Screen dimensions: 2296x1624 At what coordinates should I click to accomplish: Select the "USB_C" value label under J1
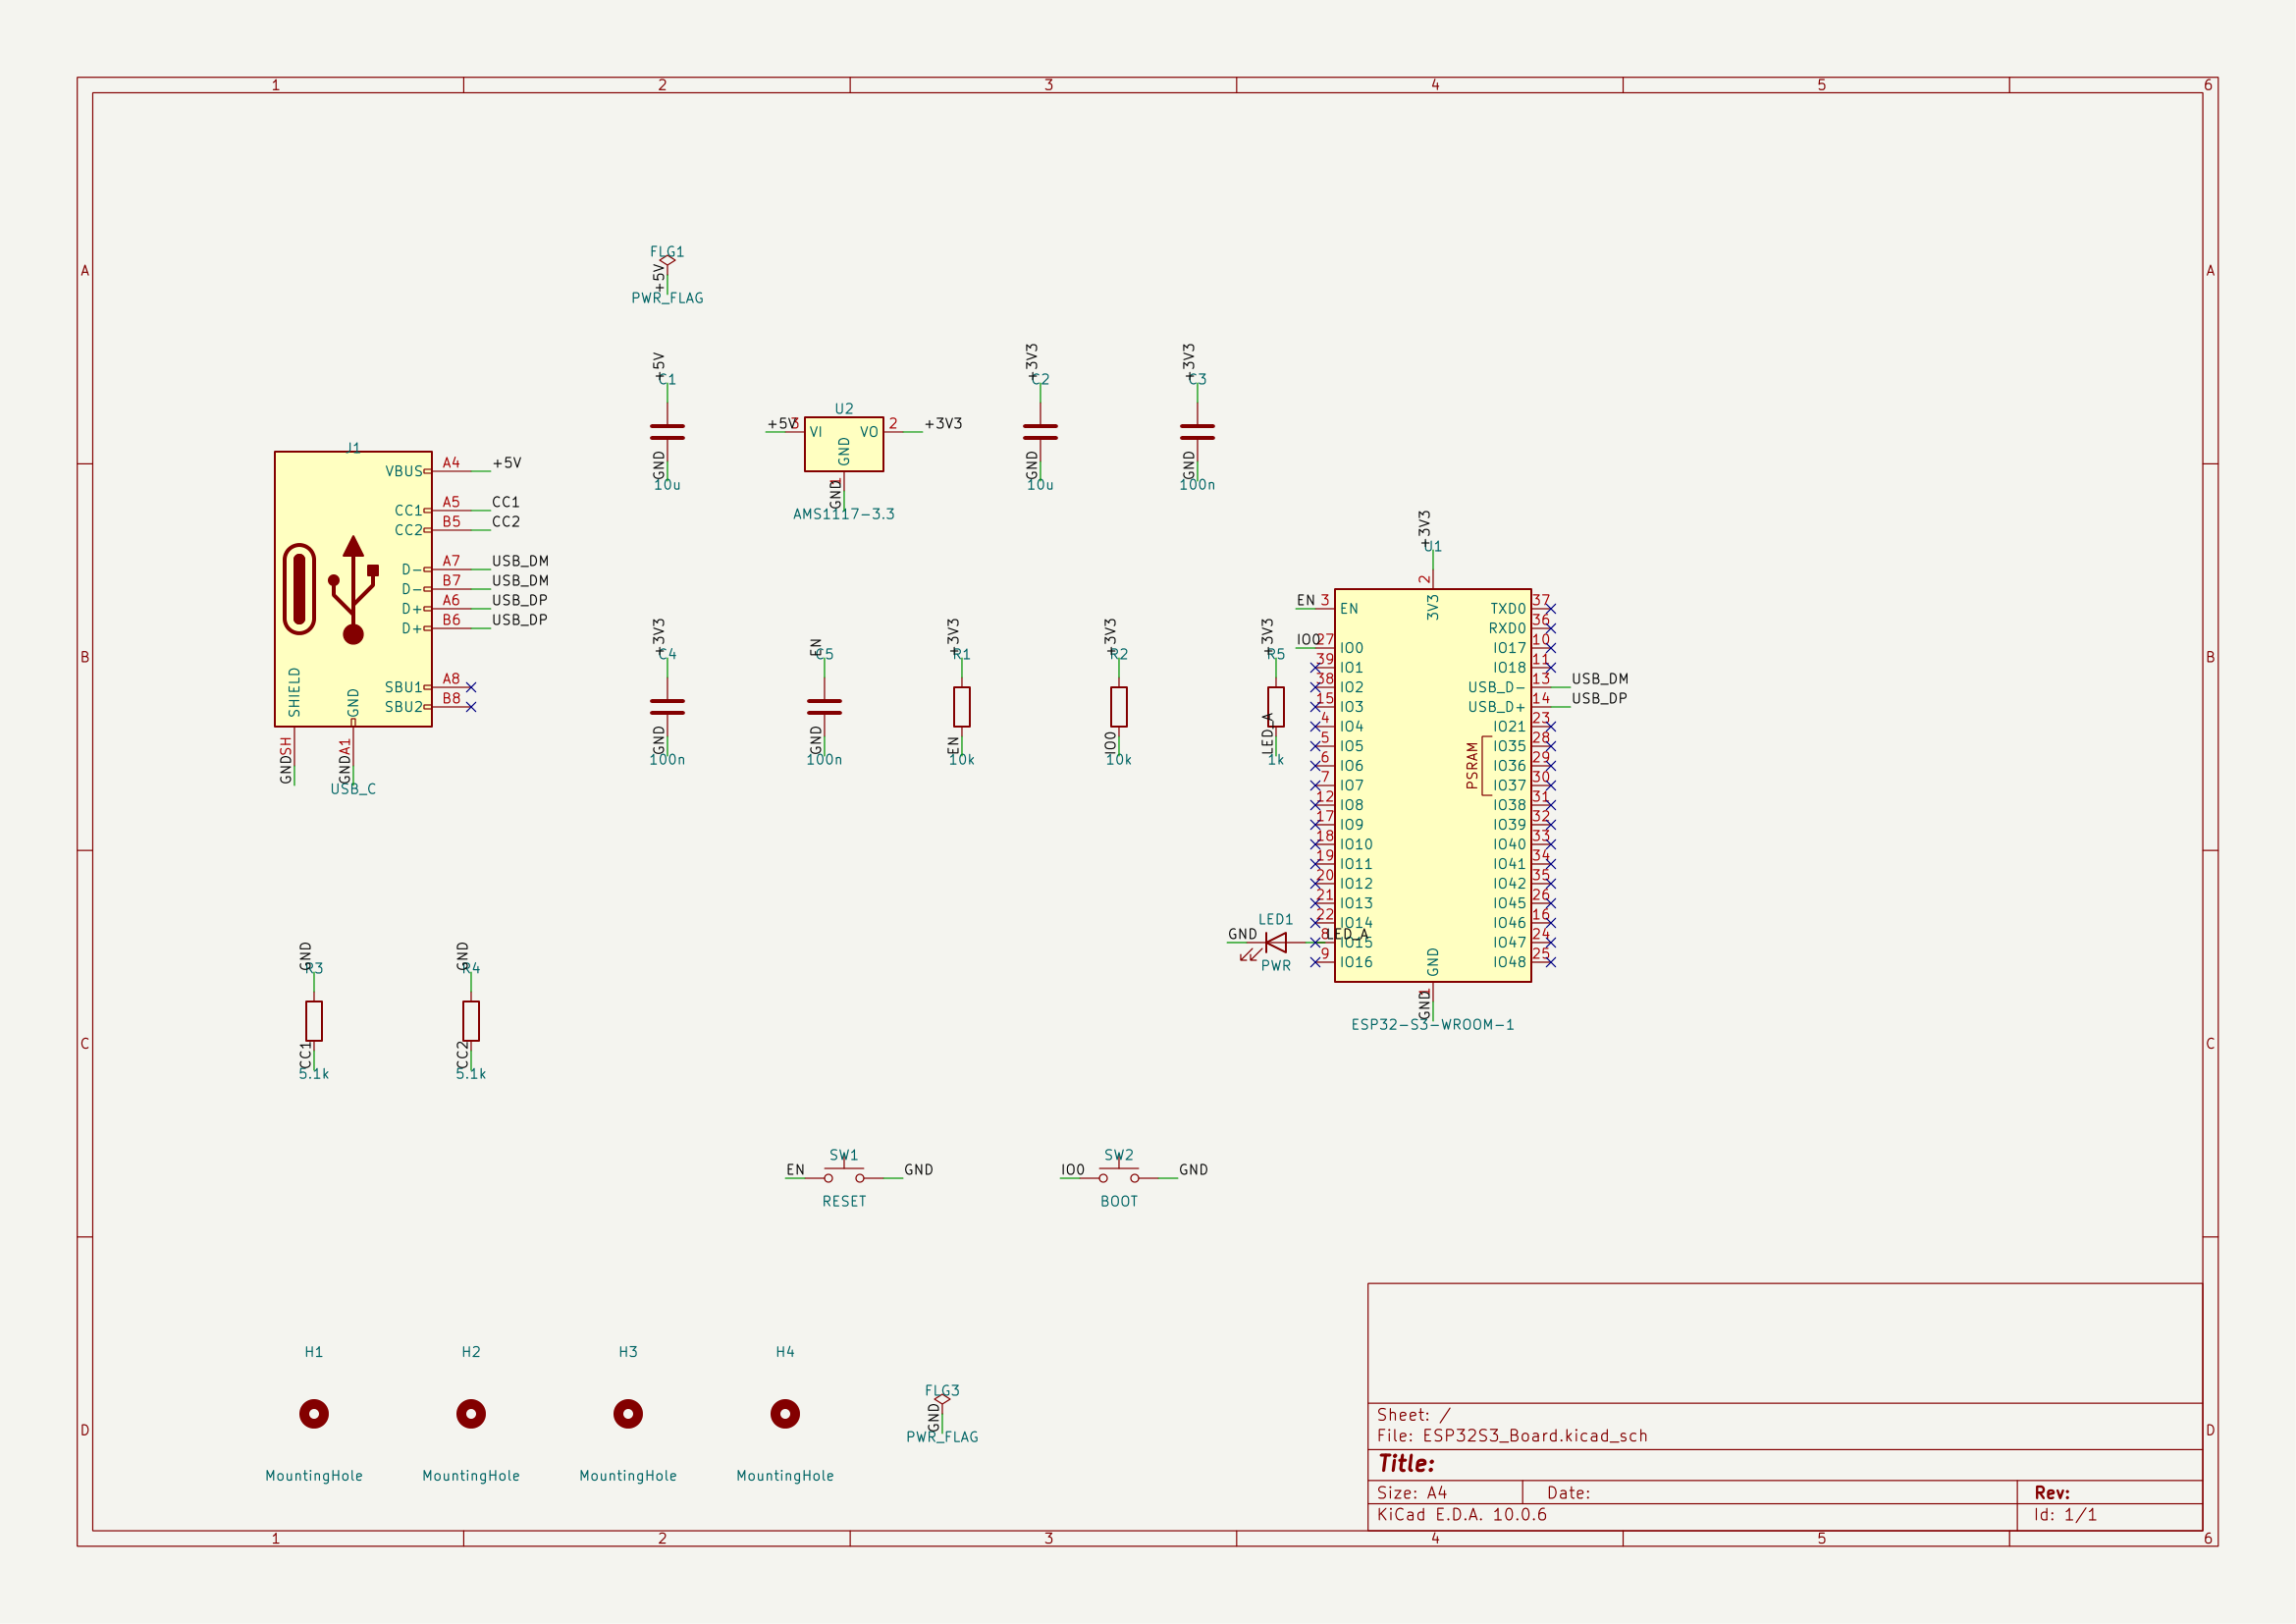pos(353,789)
